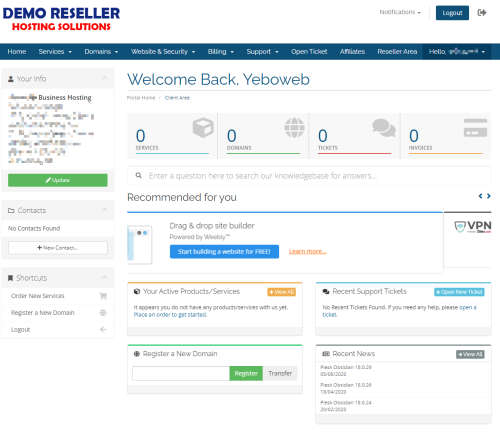Image resolution: width=500 pixels, height=440 pixels.
Task: Open the second Recent News entry
Action: click(x=346, y=385)
